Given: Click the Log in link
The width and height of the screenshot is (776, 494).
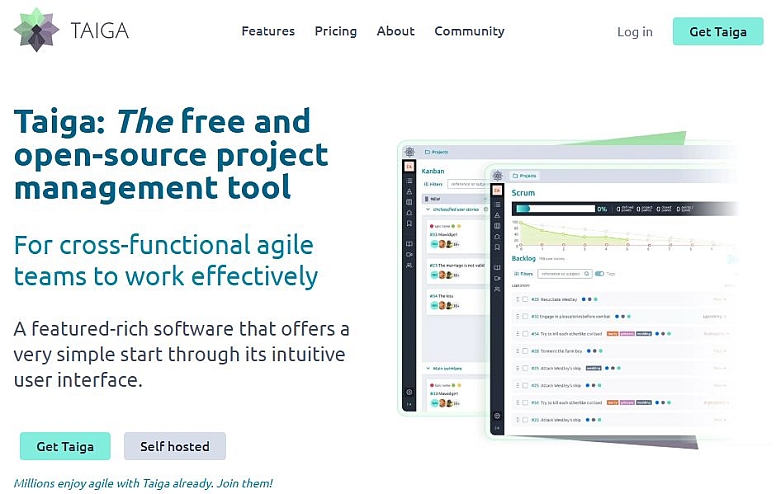Looking at the screenshot, I should tap(634, 32).
